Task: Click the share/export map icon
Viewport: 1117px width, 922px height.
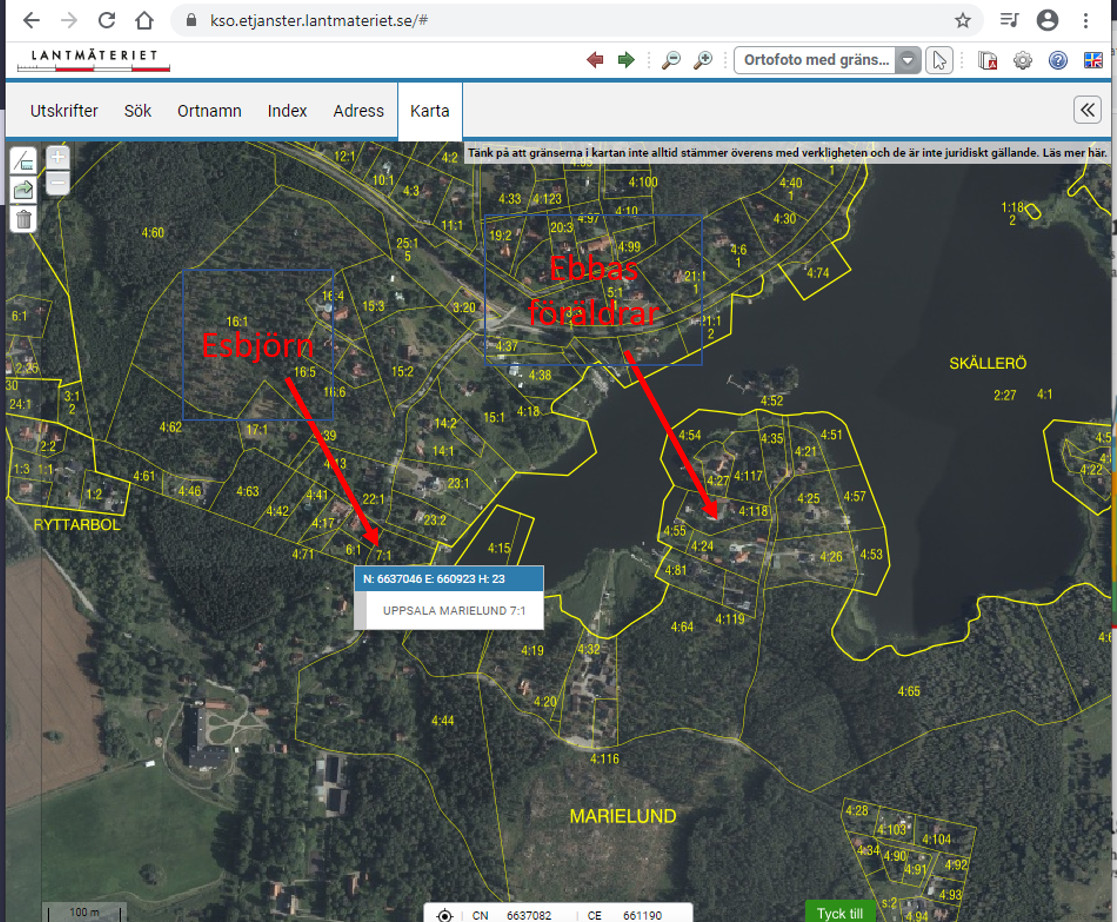Action: point(23,190)
